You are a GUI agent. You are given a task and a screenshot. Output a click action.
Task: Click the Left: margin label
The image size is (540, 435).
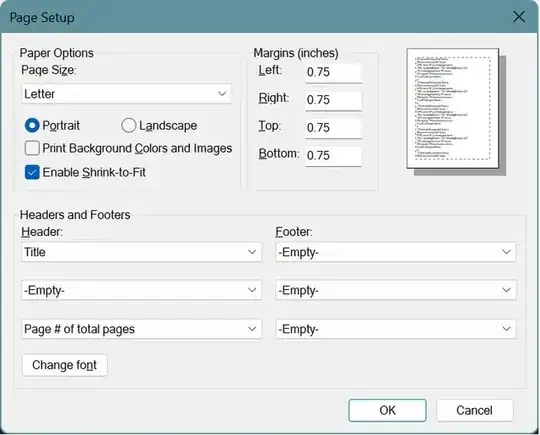point(270,70)
